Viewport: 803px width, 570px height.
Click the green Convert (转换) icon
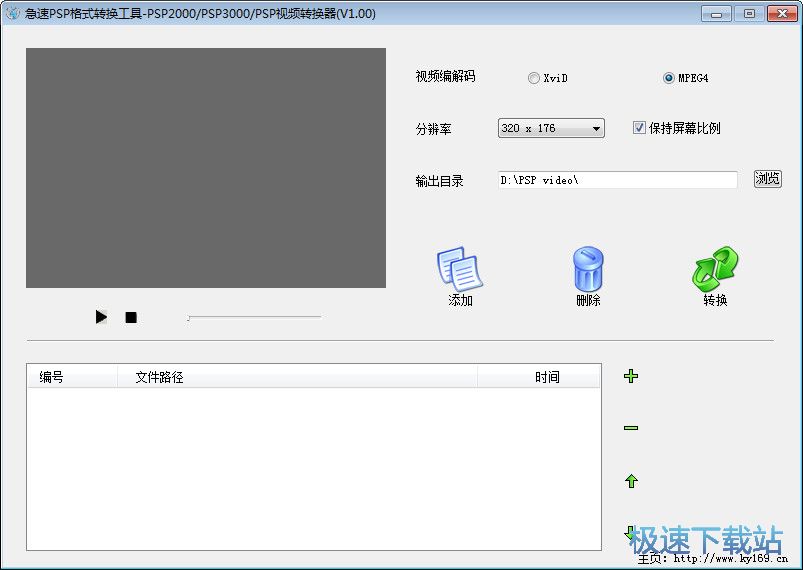pos(715,270)
